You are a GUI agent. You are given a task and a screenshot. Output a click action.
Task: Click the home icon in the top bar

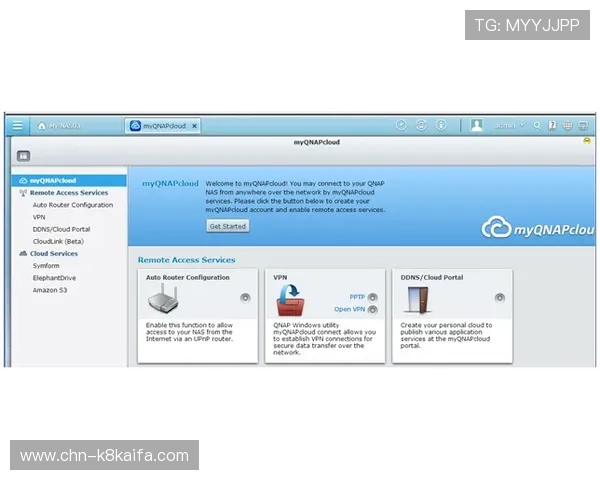click(x=42, y=126)
